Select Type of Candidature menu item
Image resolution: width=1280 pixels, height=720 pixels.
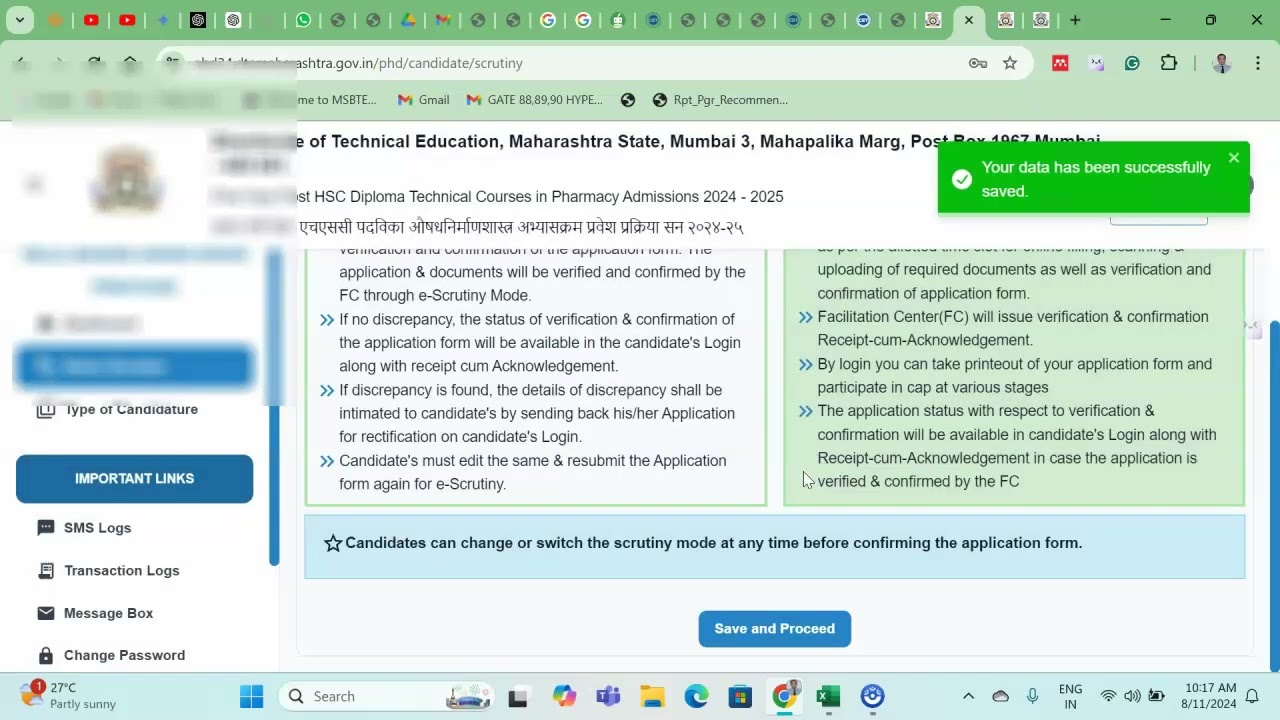coord(131,410)
